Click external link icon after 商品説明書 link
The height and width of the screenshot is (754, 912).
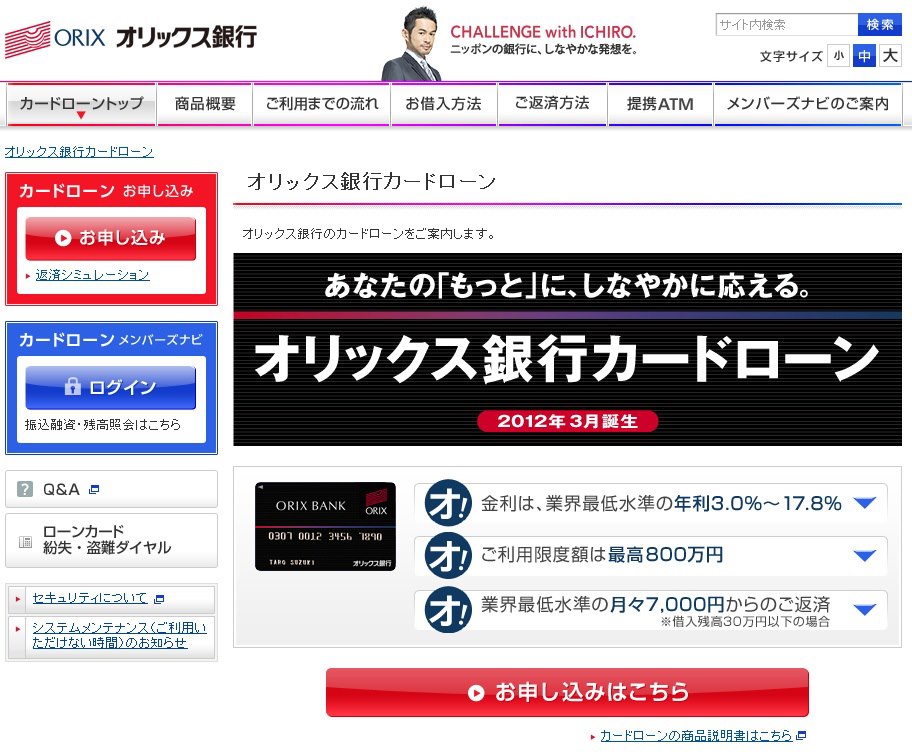801,735
